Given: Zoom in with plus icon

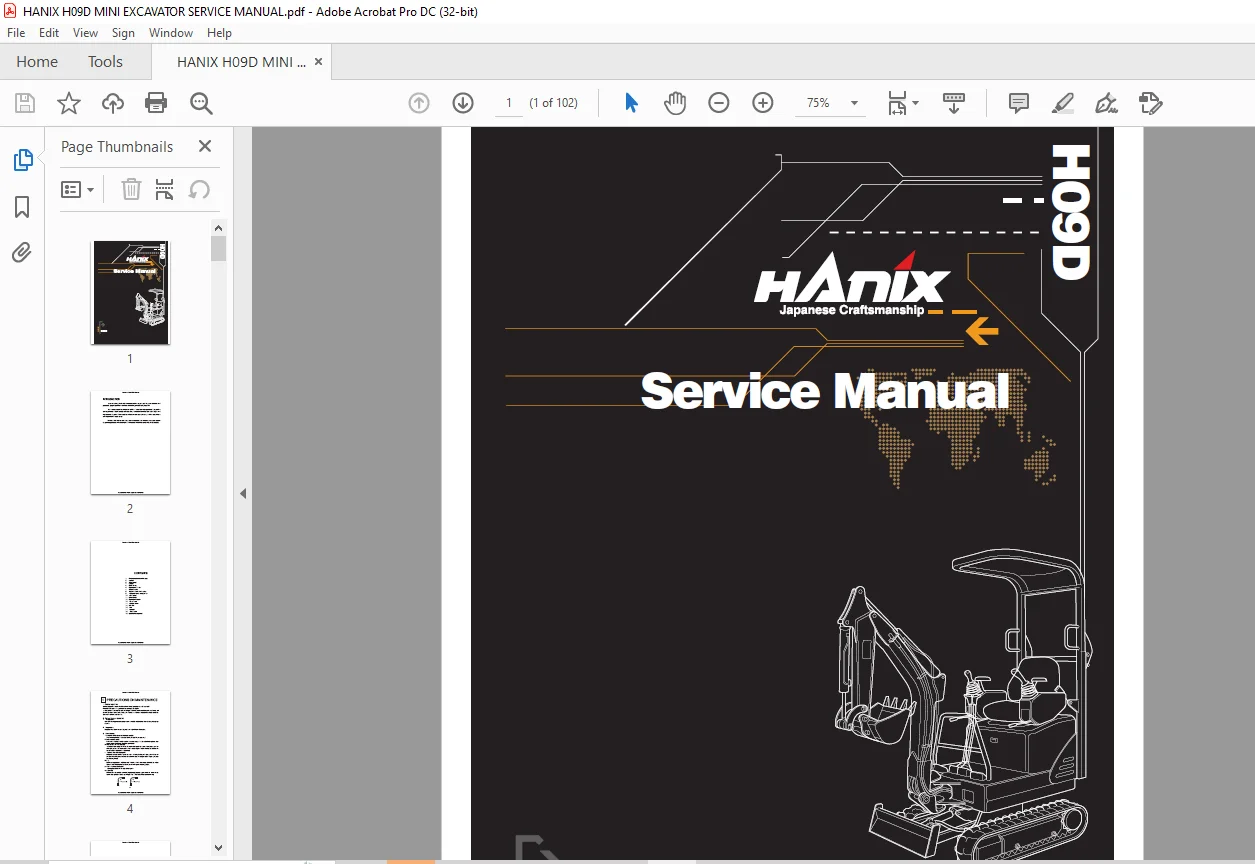Looking at the screenshot, I should [x=763, y=103].
